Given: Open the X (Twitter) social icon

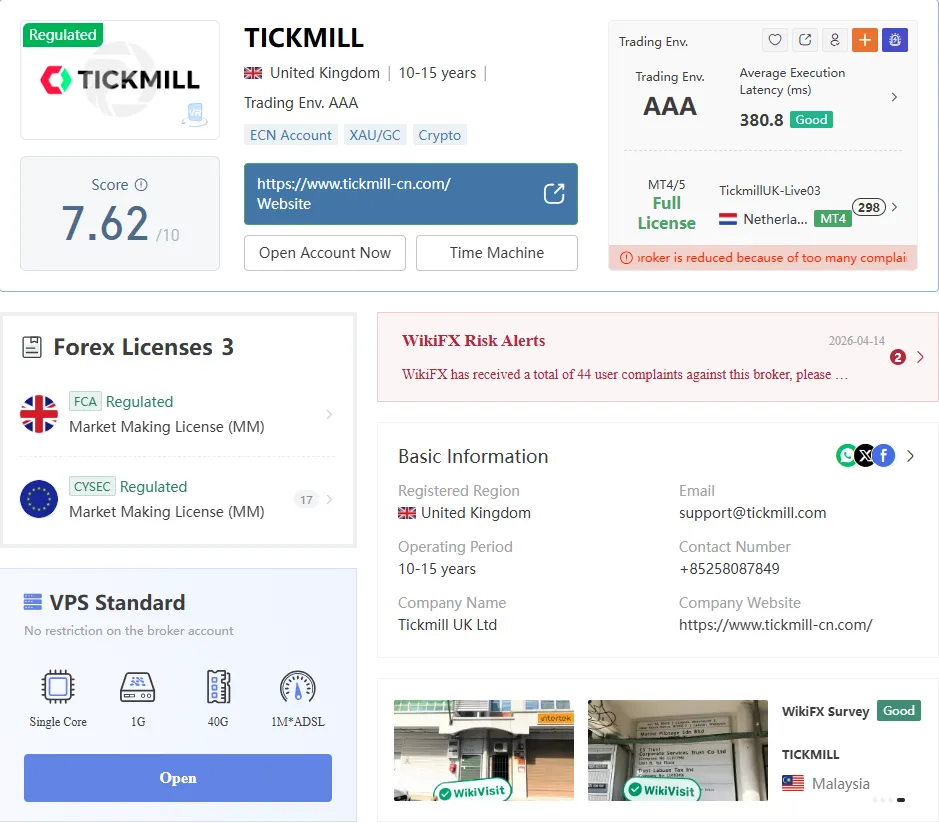Looking at the screenshot, I should click(x=865, y=456).
